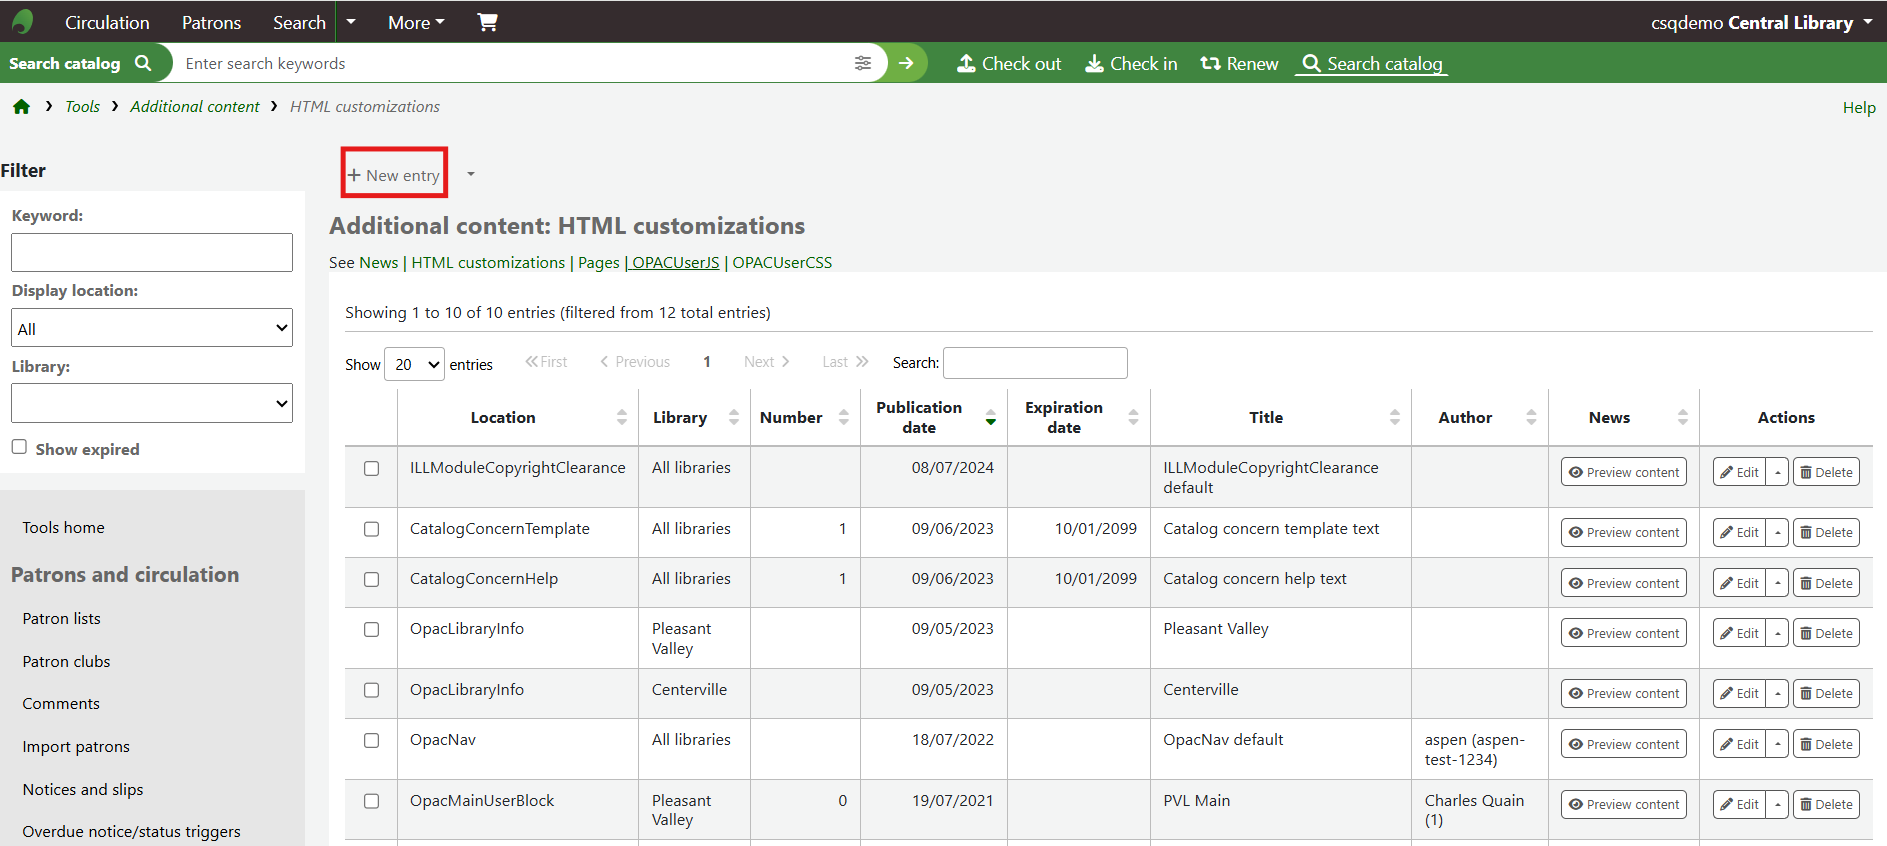
Task: Click the home breadcrumb icon
Action: [21, 107]
